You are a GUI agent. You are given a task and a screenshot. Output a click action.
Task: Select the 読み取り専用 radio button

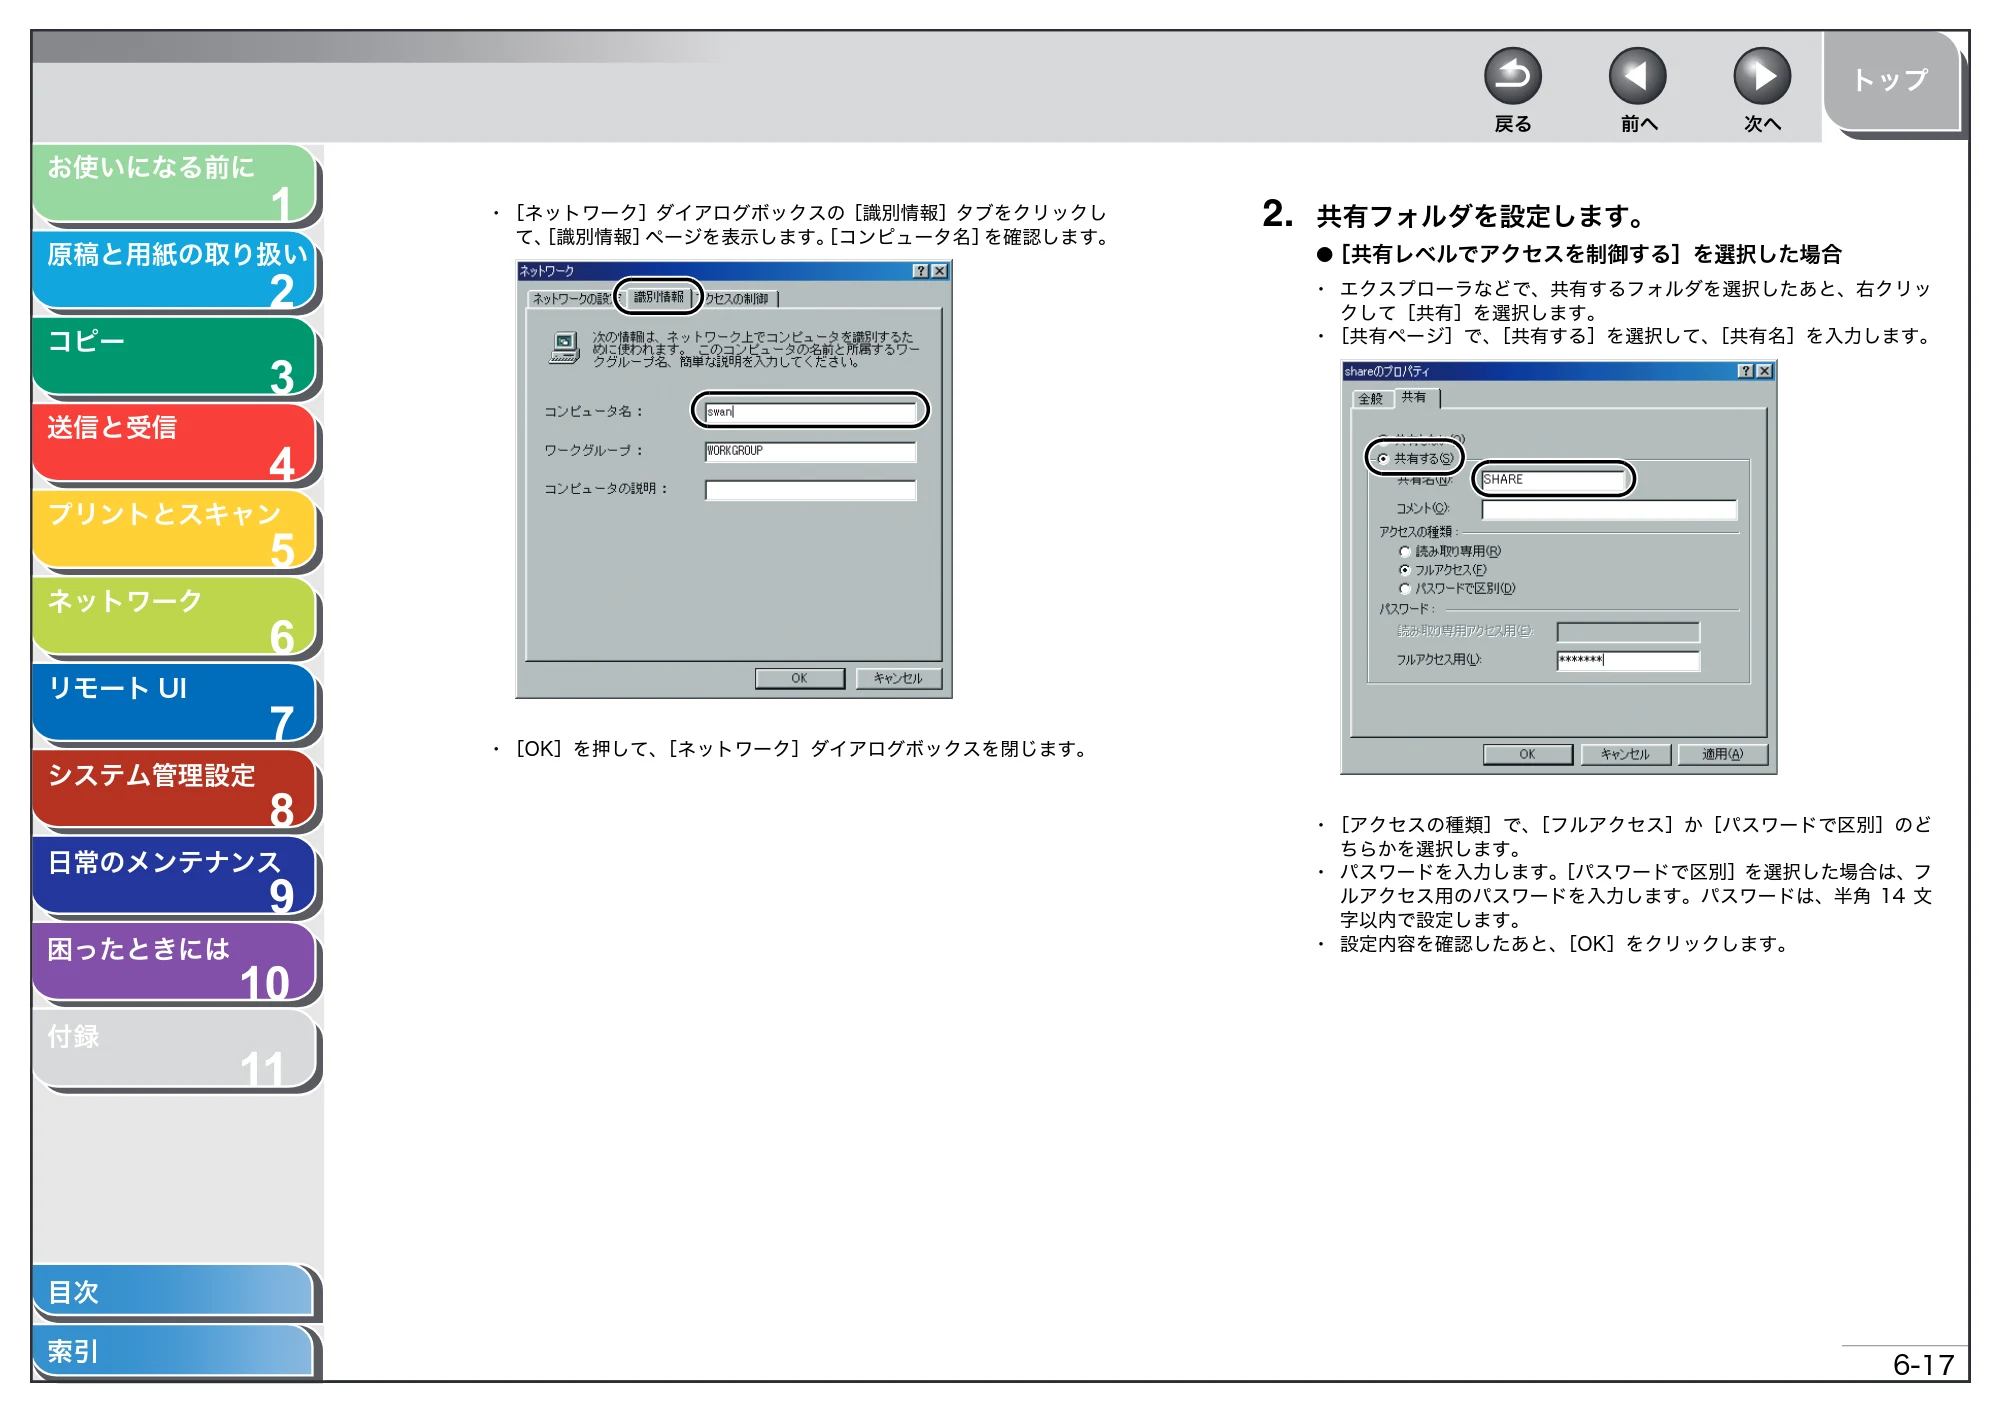tap(1404, 551)
